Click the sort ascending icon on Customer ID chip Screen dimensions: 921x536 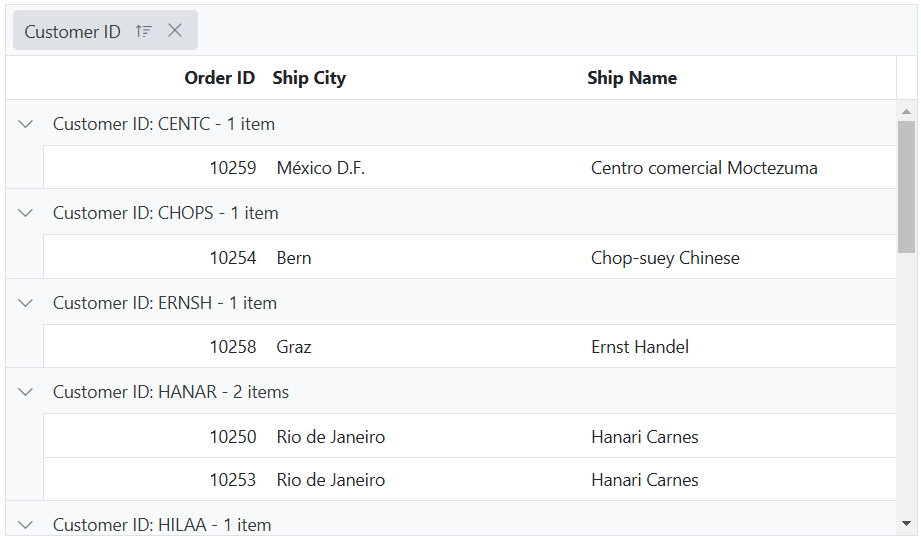(143, 31)
